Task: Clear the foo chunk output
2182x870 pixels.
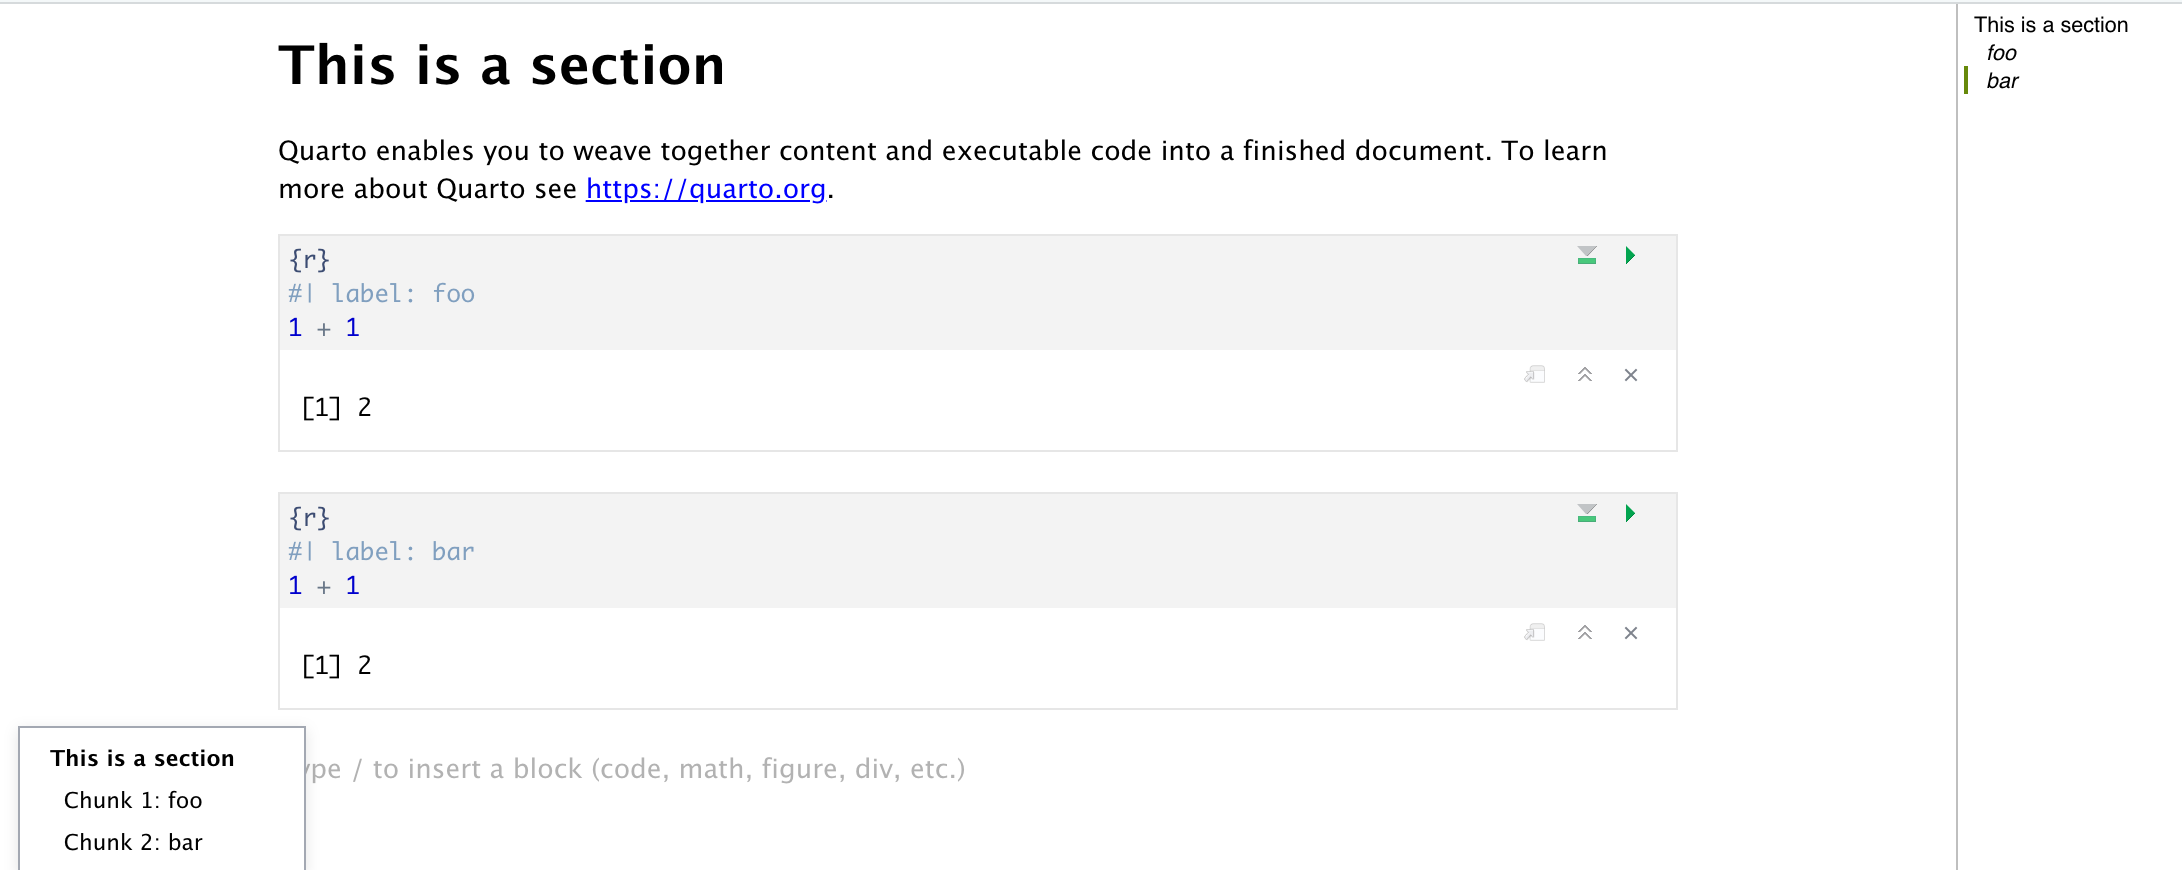Action: tap(1631, 374)
